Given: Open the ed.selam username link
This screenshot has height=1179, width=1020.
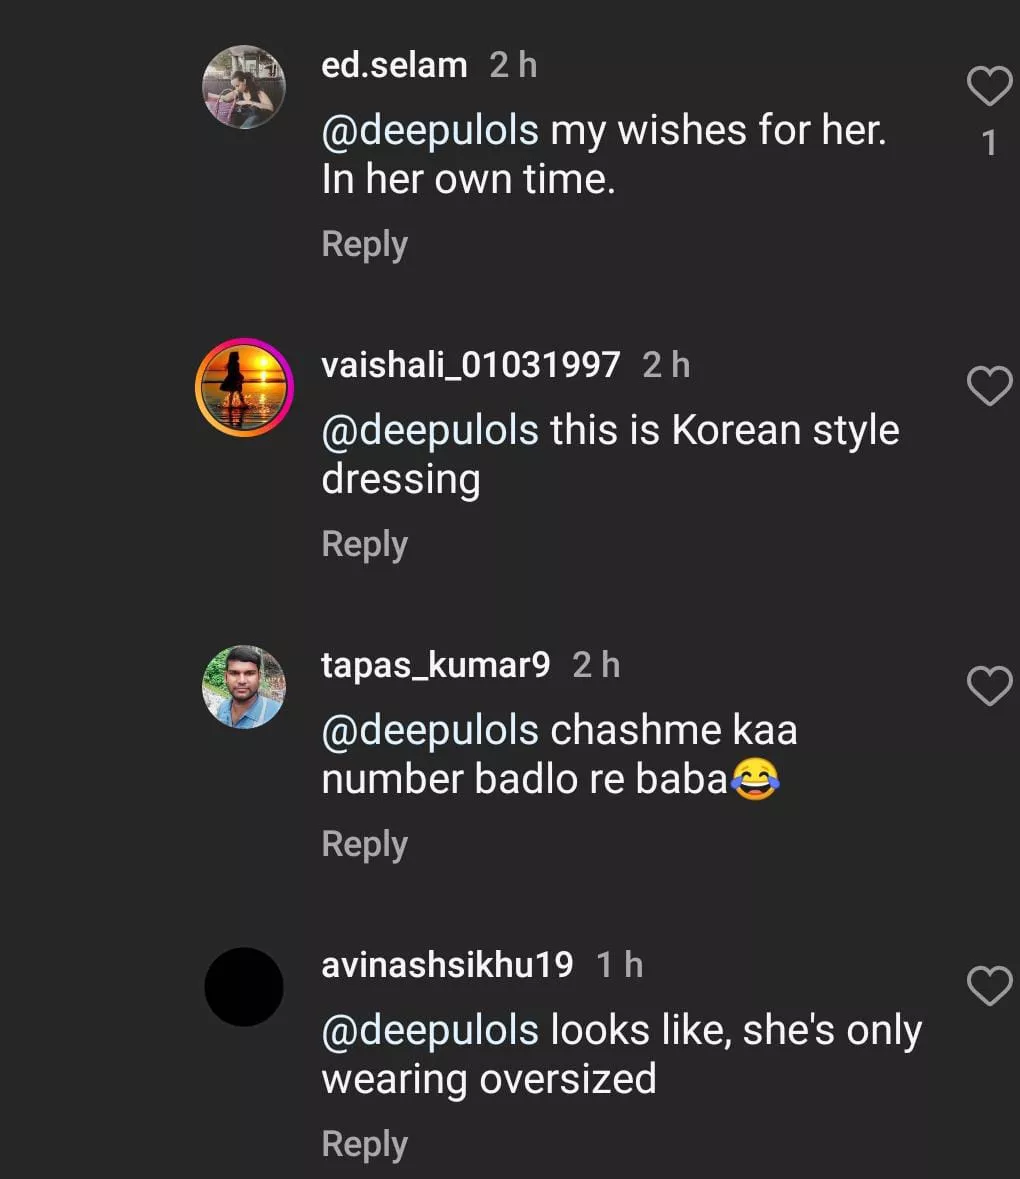Looking at the screenshot, I should click(x=394, y=65).
